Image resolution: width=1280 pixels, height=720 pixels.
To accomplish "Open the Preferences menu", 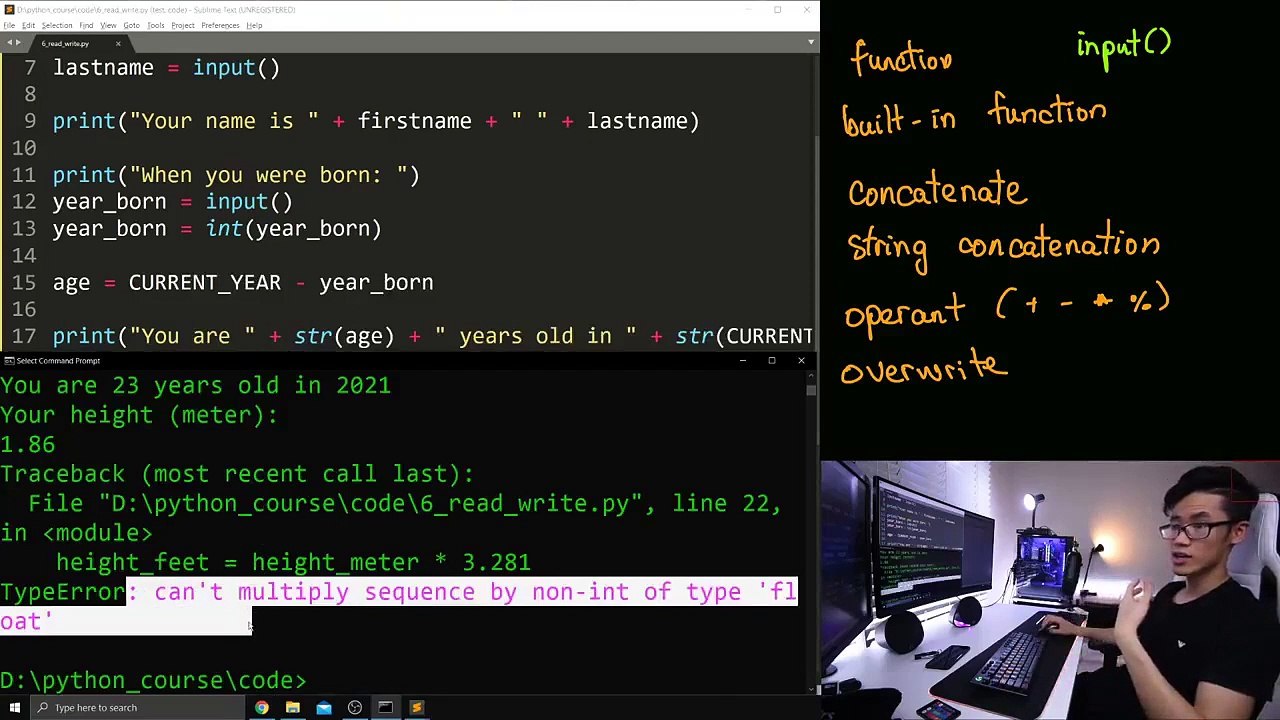I will (220, 25).
